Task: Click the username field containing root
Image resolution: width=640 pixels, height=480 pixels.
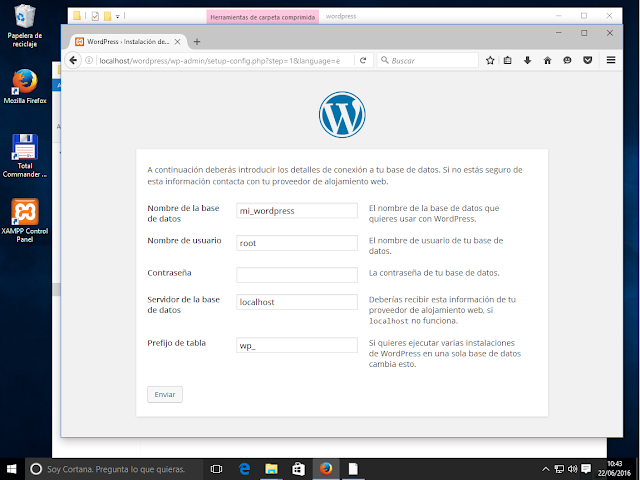Action: pos(297,243)
